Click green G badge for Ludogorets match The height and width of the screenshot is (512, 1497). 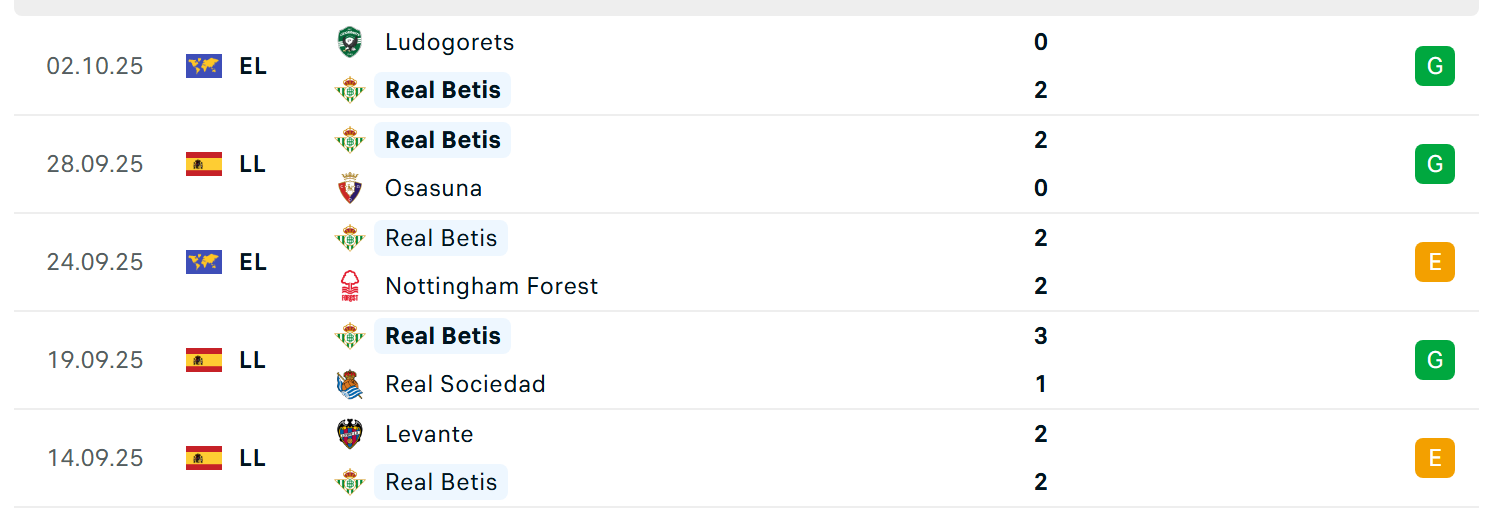pos(1434,66)
